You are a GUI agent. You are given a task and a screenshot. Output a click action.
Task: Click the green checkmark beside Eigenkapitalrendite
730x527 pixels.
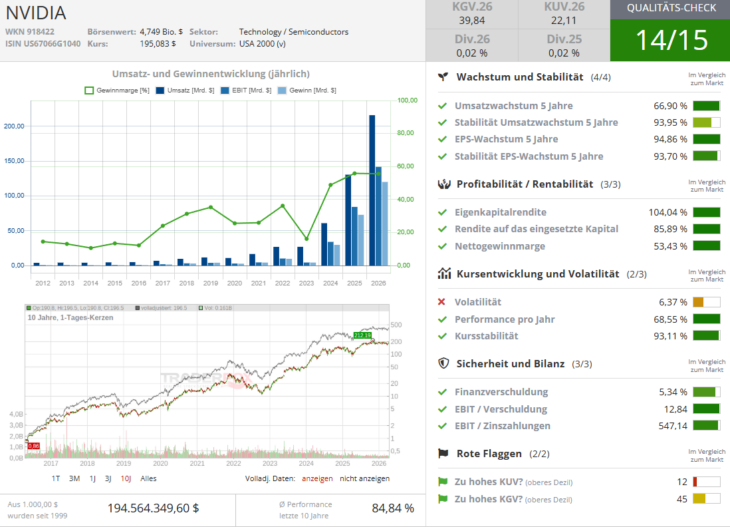(x=442, y=211)
